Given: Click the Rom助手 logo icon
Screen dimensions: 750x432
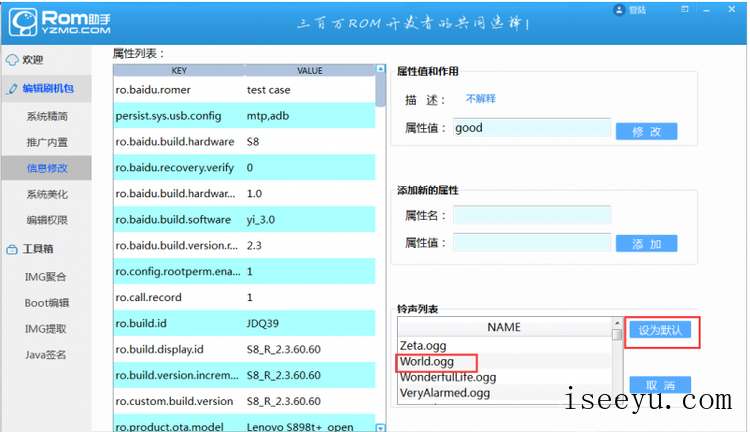Looking at the screenshot, I should click(x=23, y=22).
